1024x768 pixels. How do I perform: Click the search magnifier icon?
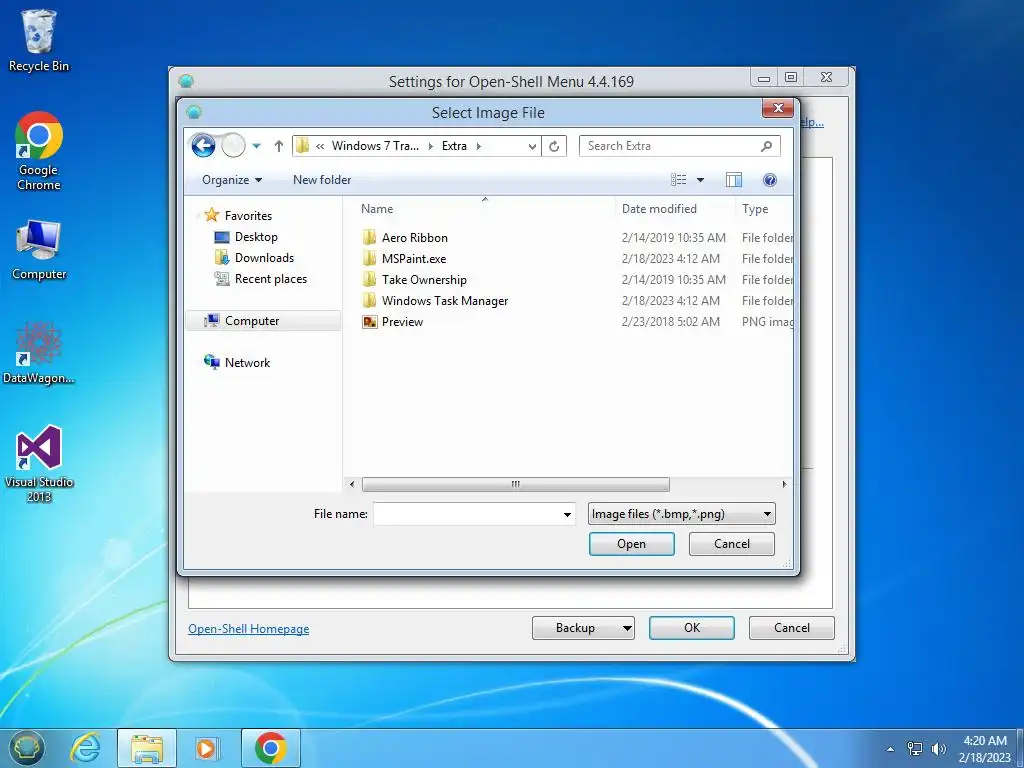tap(766, 146)
